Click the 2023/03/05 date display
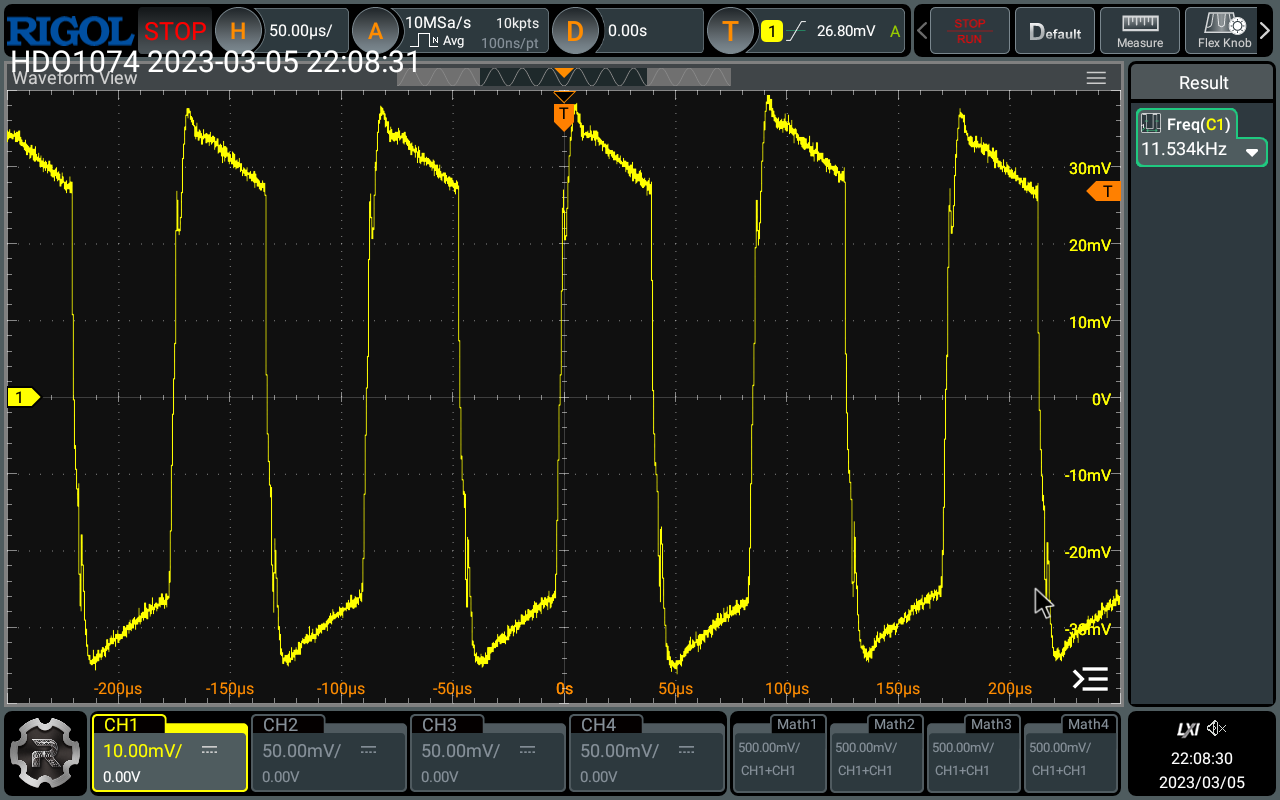Screen dimensions: 1280x800 click(x=1202, y=781)
